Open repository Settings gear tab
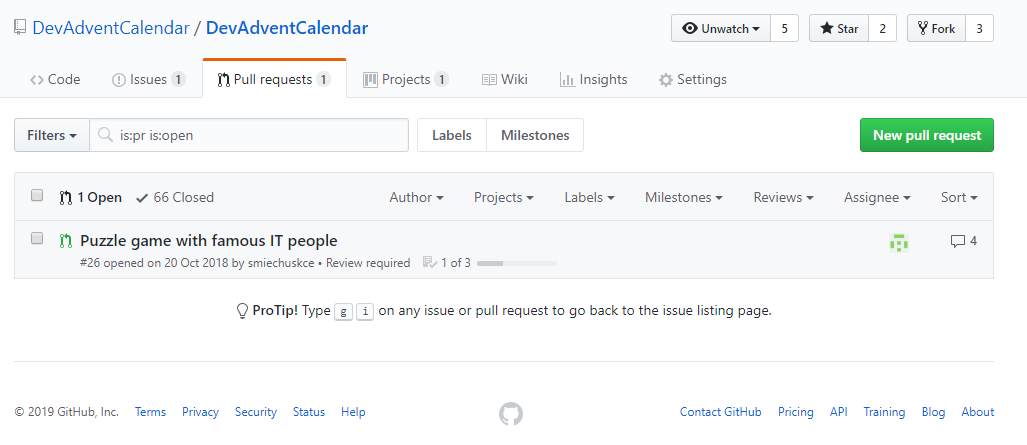Screen dimensions: 1027x445 (x=692, y=80)
